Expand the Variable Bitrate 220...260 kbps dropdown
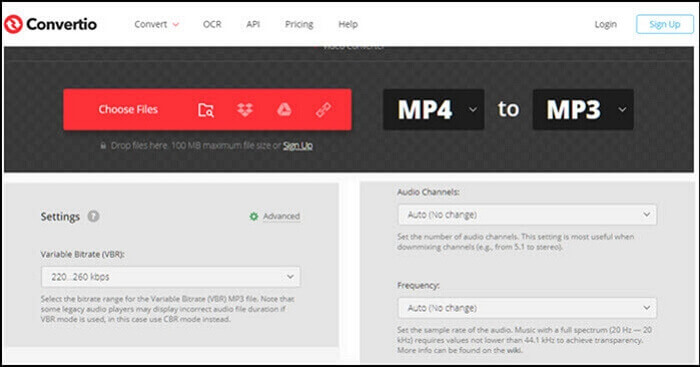The width and height of the screenshot is (700, 367). (171, 277)
